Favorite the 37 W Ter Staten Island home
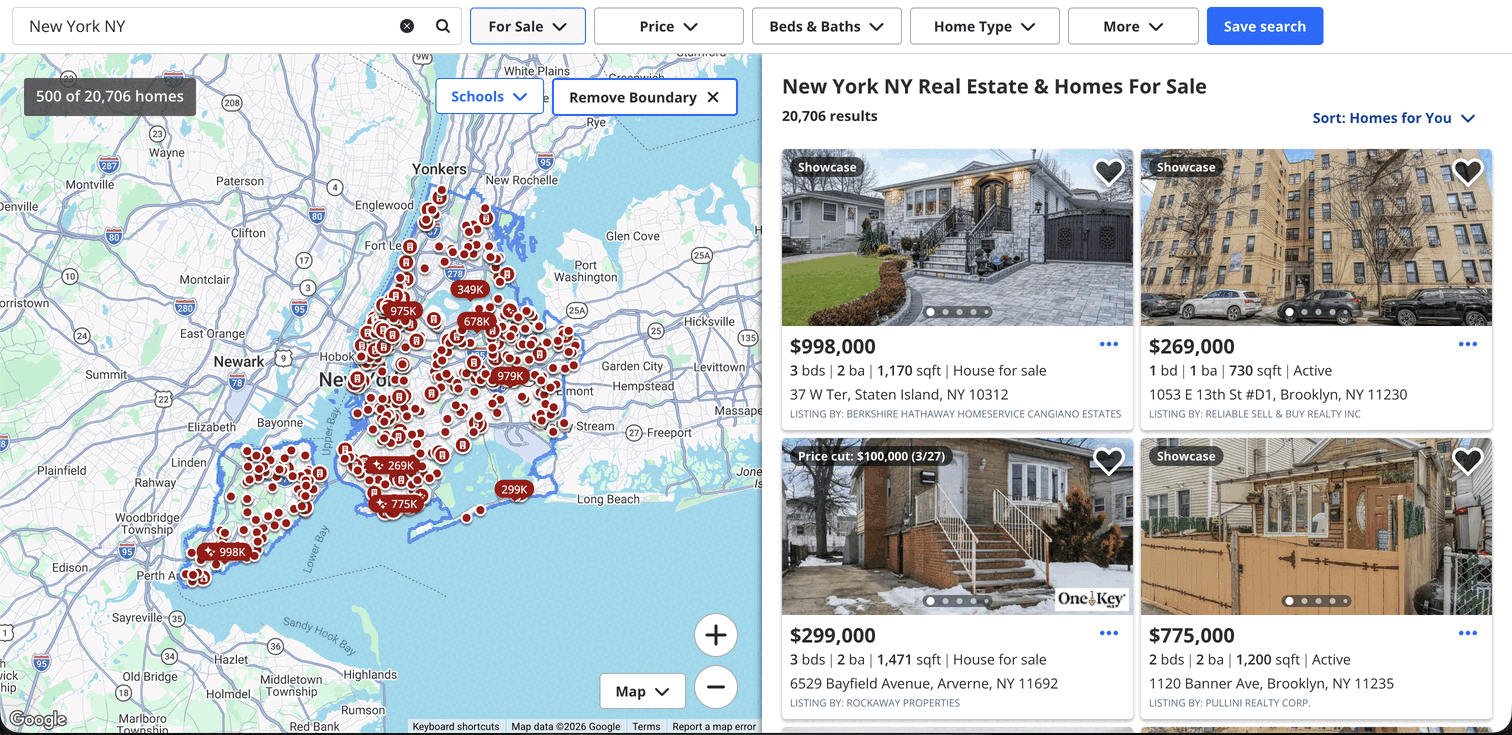Viewport: 1512px width, 735px height. click(1108, 172)
